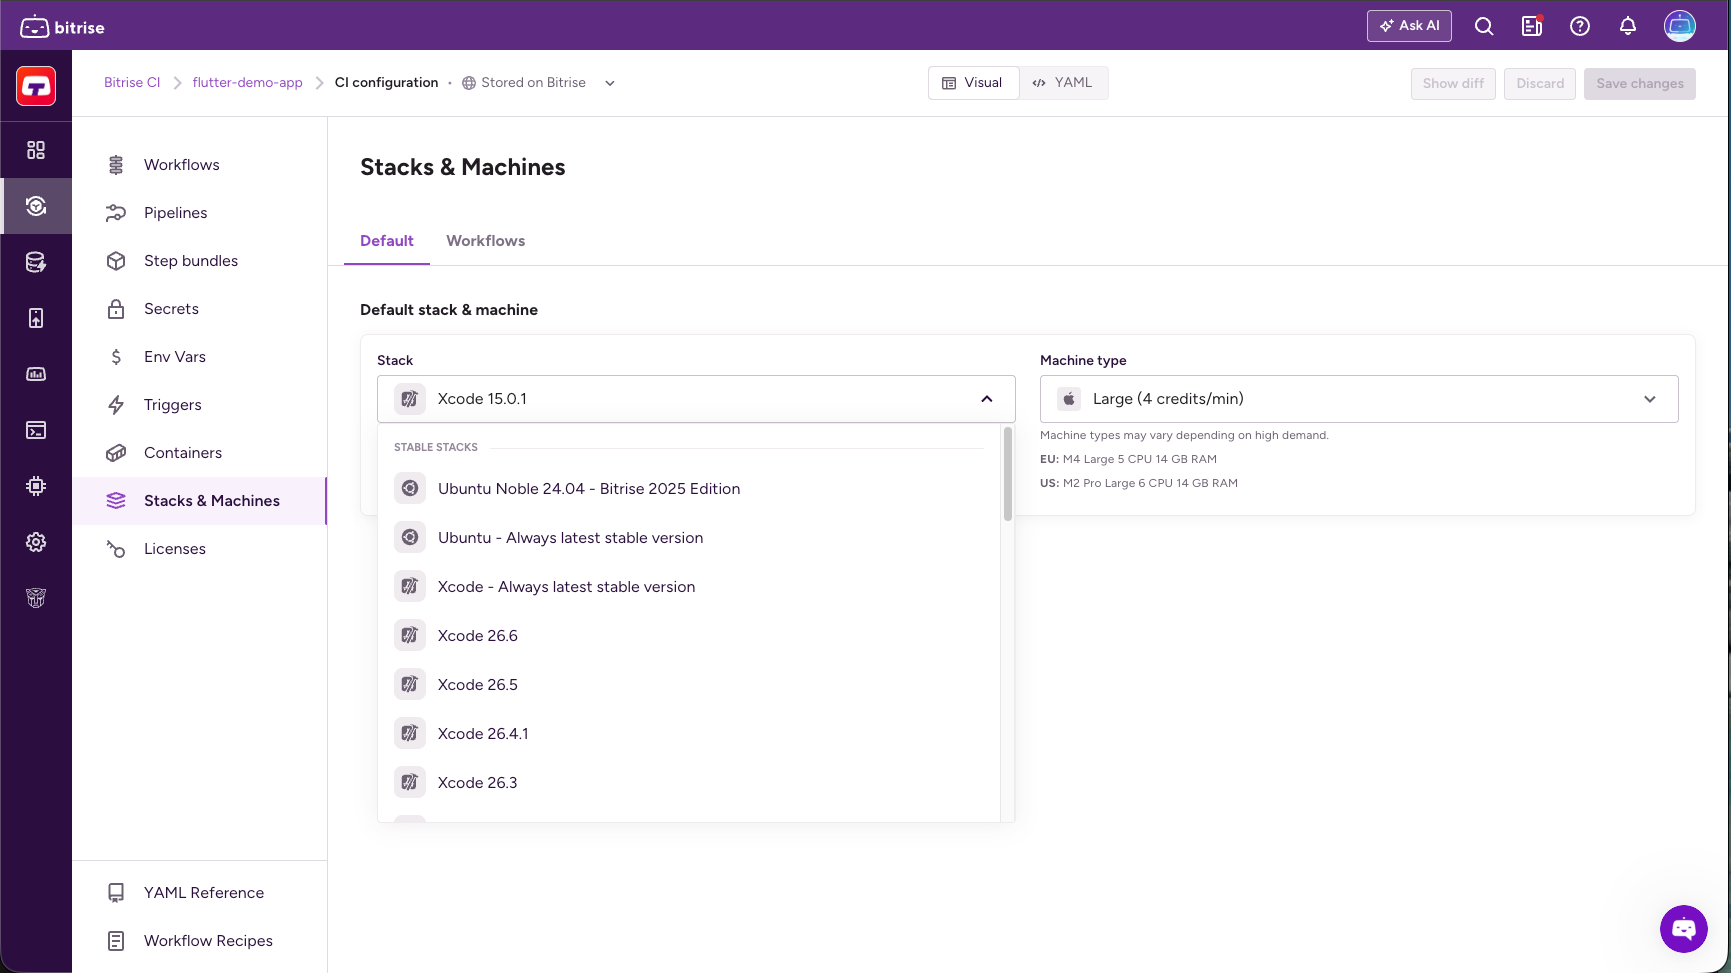1731x973 pixels.
Task: Open Secrets in the sidebar
Action: coord(200,309)
